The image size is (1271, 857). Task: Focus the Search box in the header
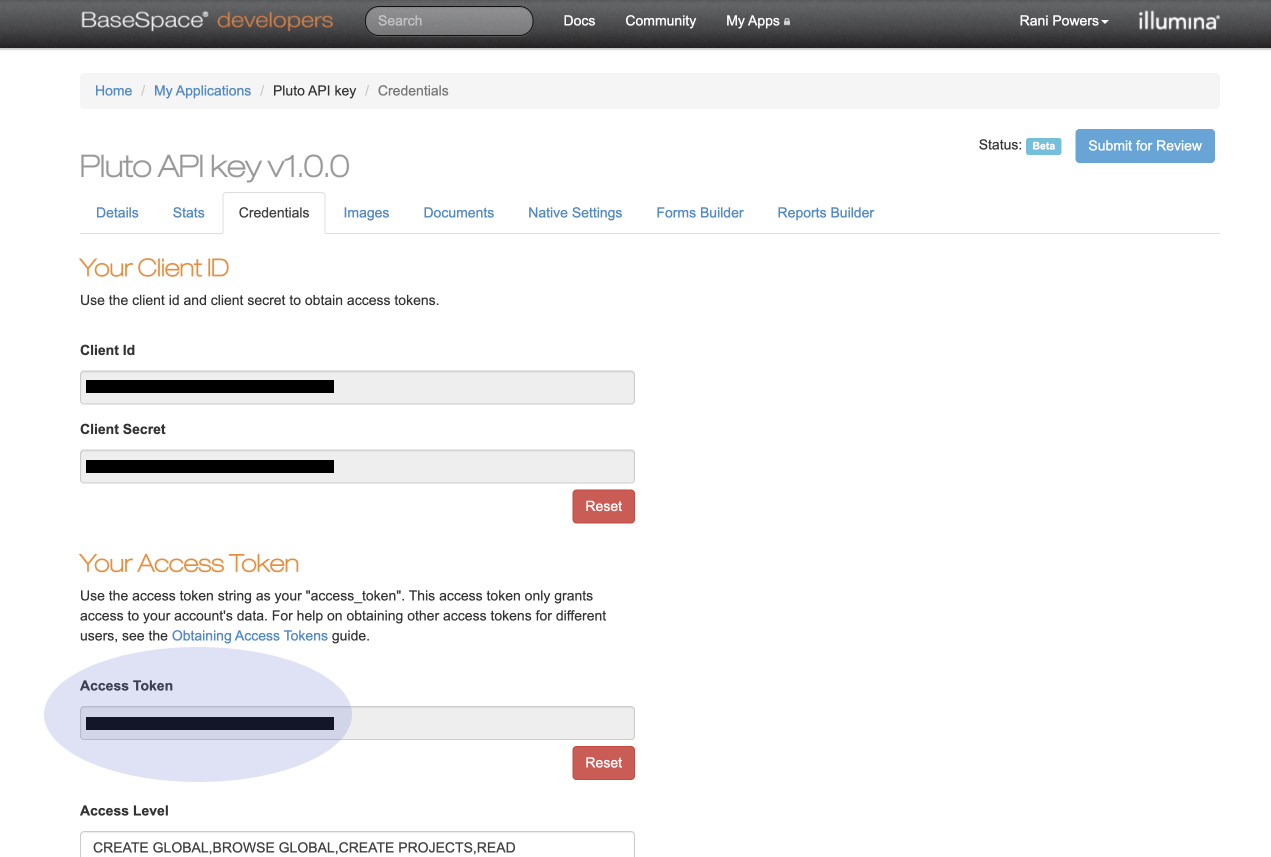coord(449,21)
